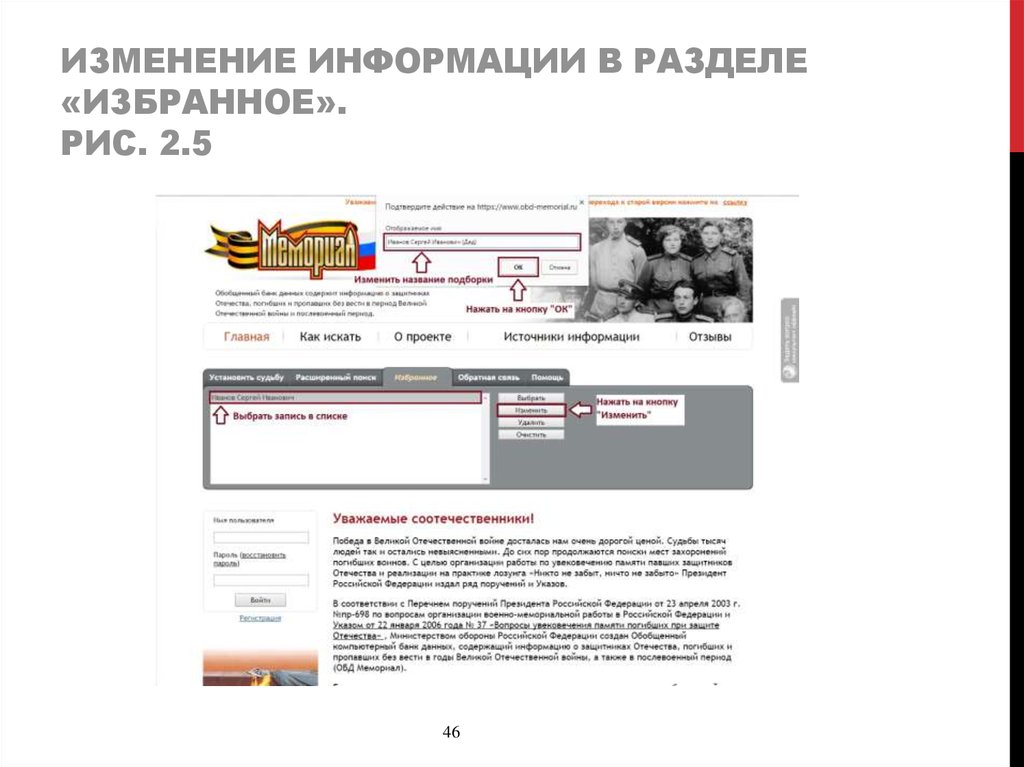Select the Установить судьбу tab

tap(246, 375)
